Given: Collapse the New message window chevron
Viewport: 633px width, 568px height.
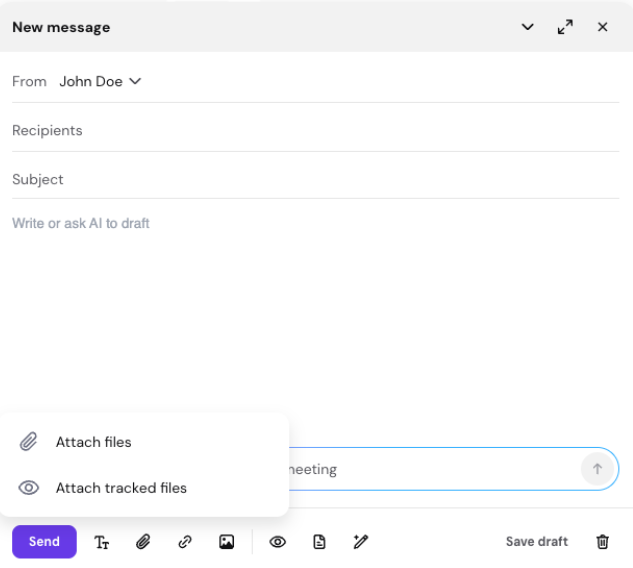Looking at the screenshot, I should [528, 27].
